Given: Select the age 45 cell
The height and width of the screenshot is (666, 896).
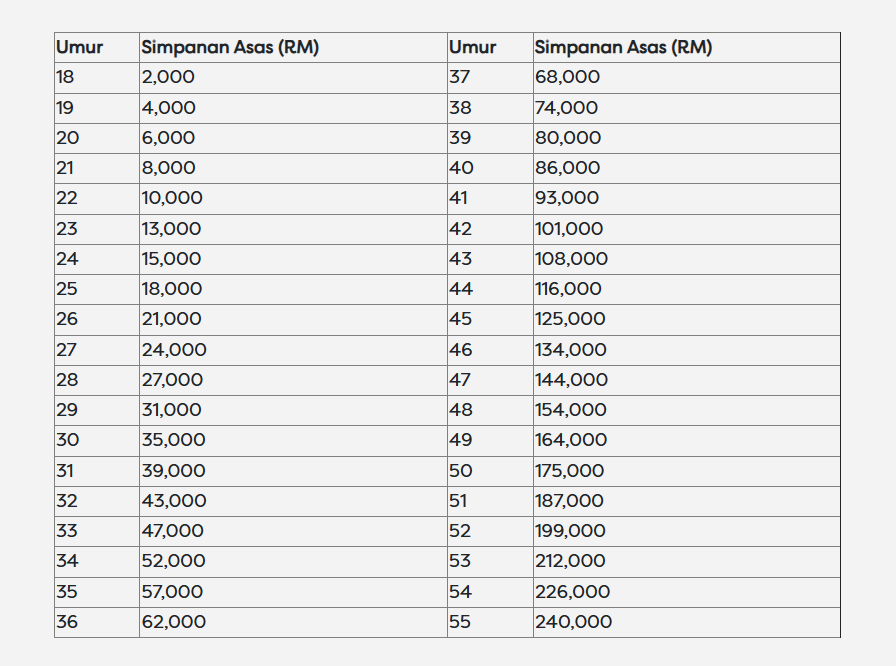Looking at the screenshot, I should [490, 320].
